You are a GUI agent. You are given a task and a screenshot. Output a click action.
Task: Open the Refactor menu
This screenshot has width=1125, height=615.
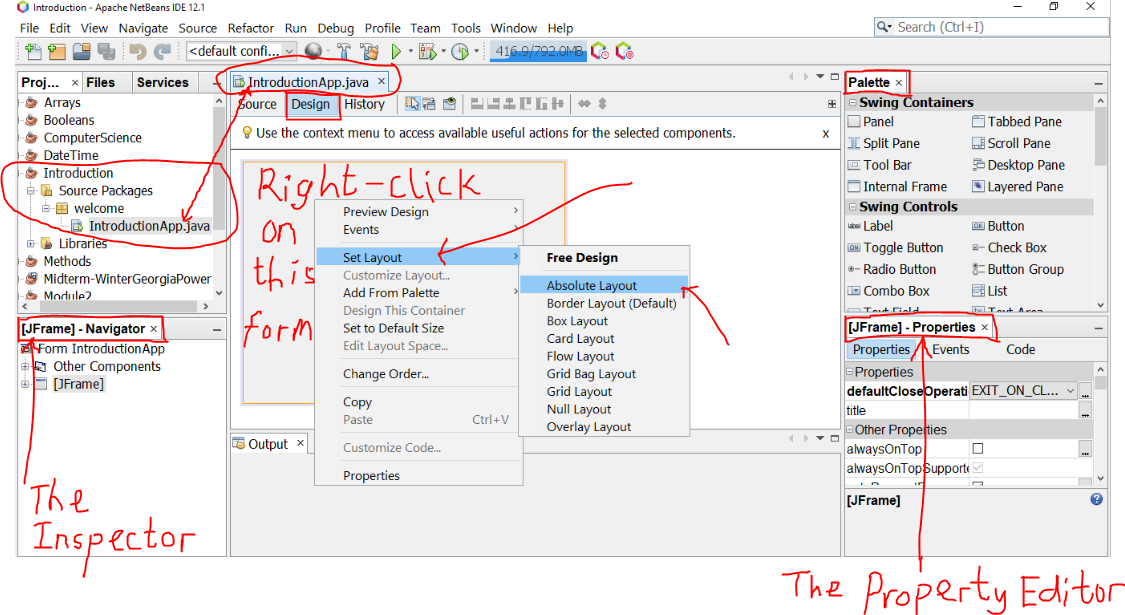coord(250,28)
